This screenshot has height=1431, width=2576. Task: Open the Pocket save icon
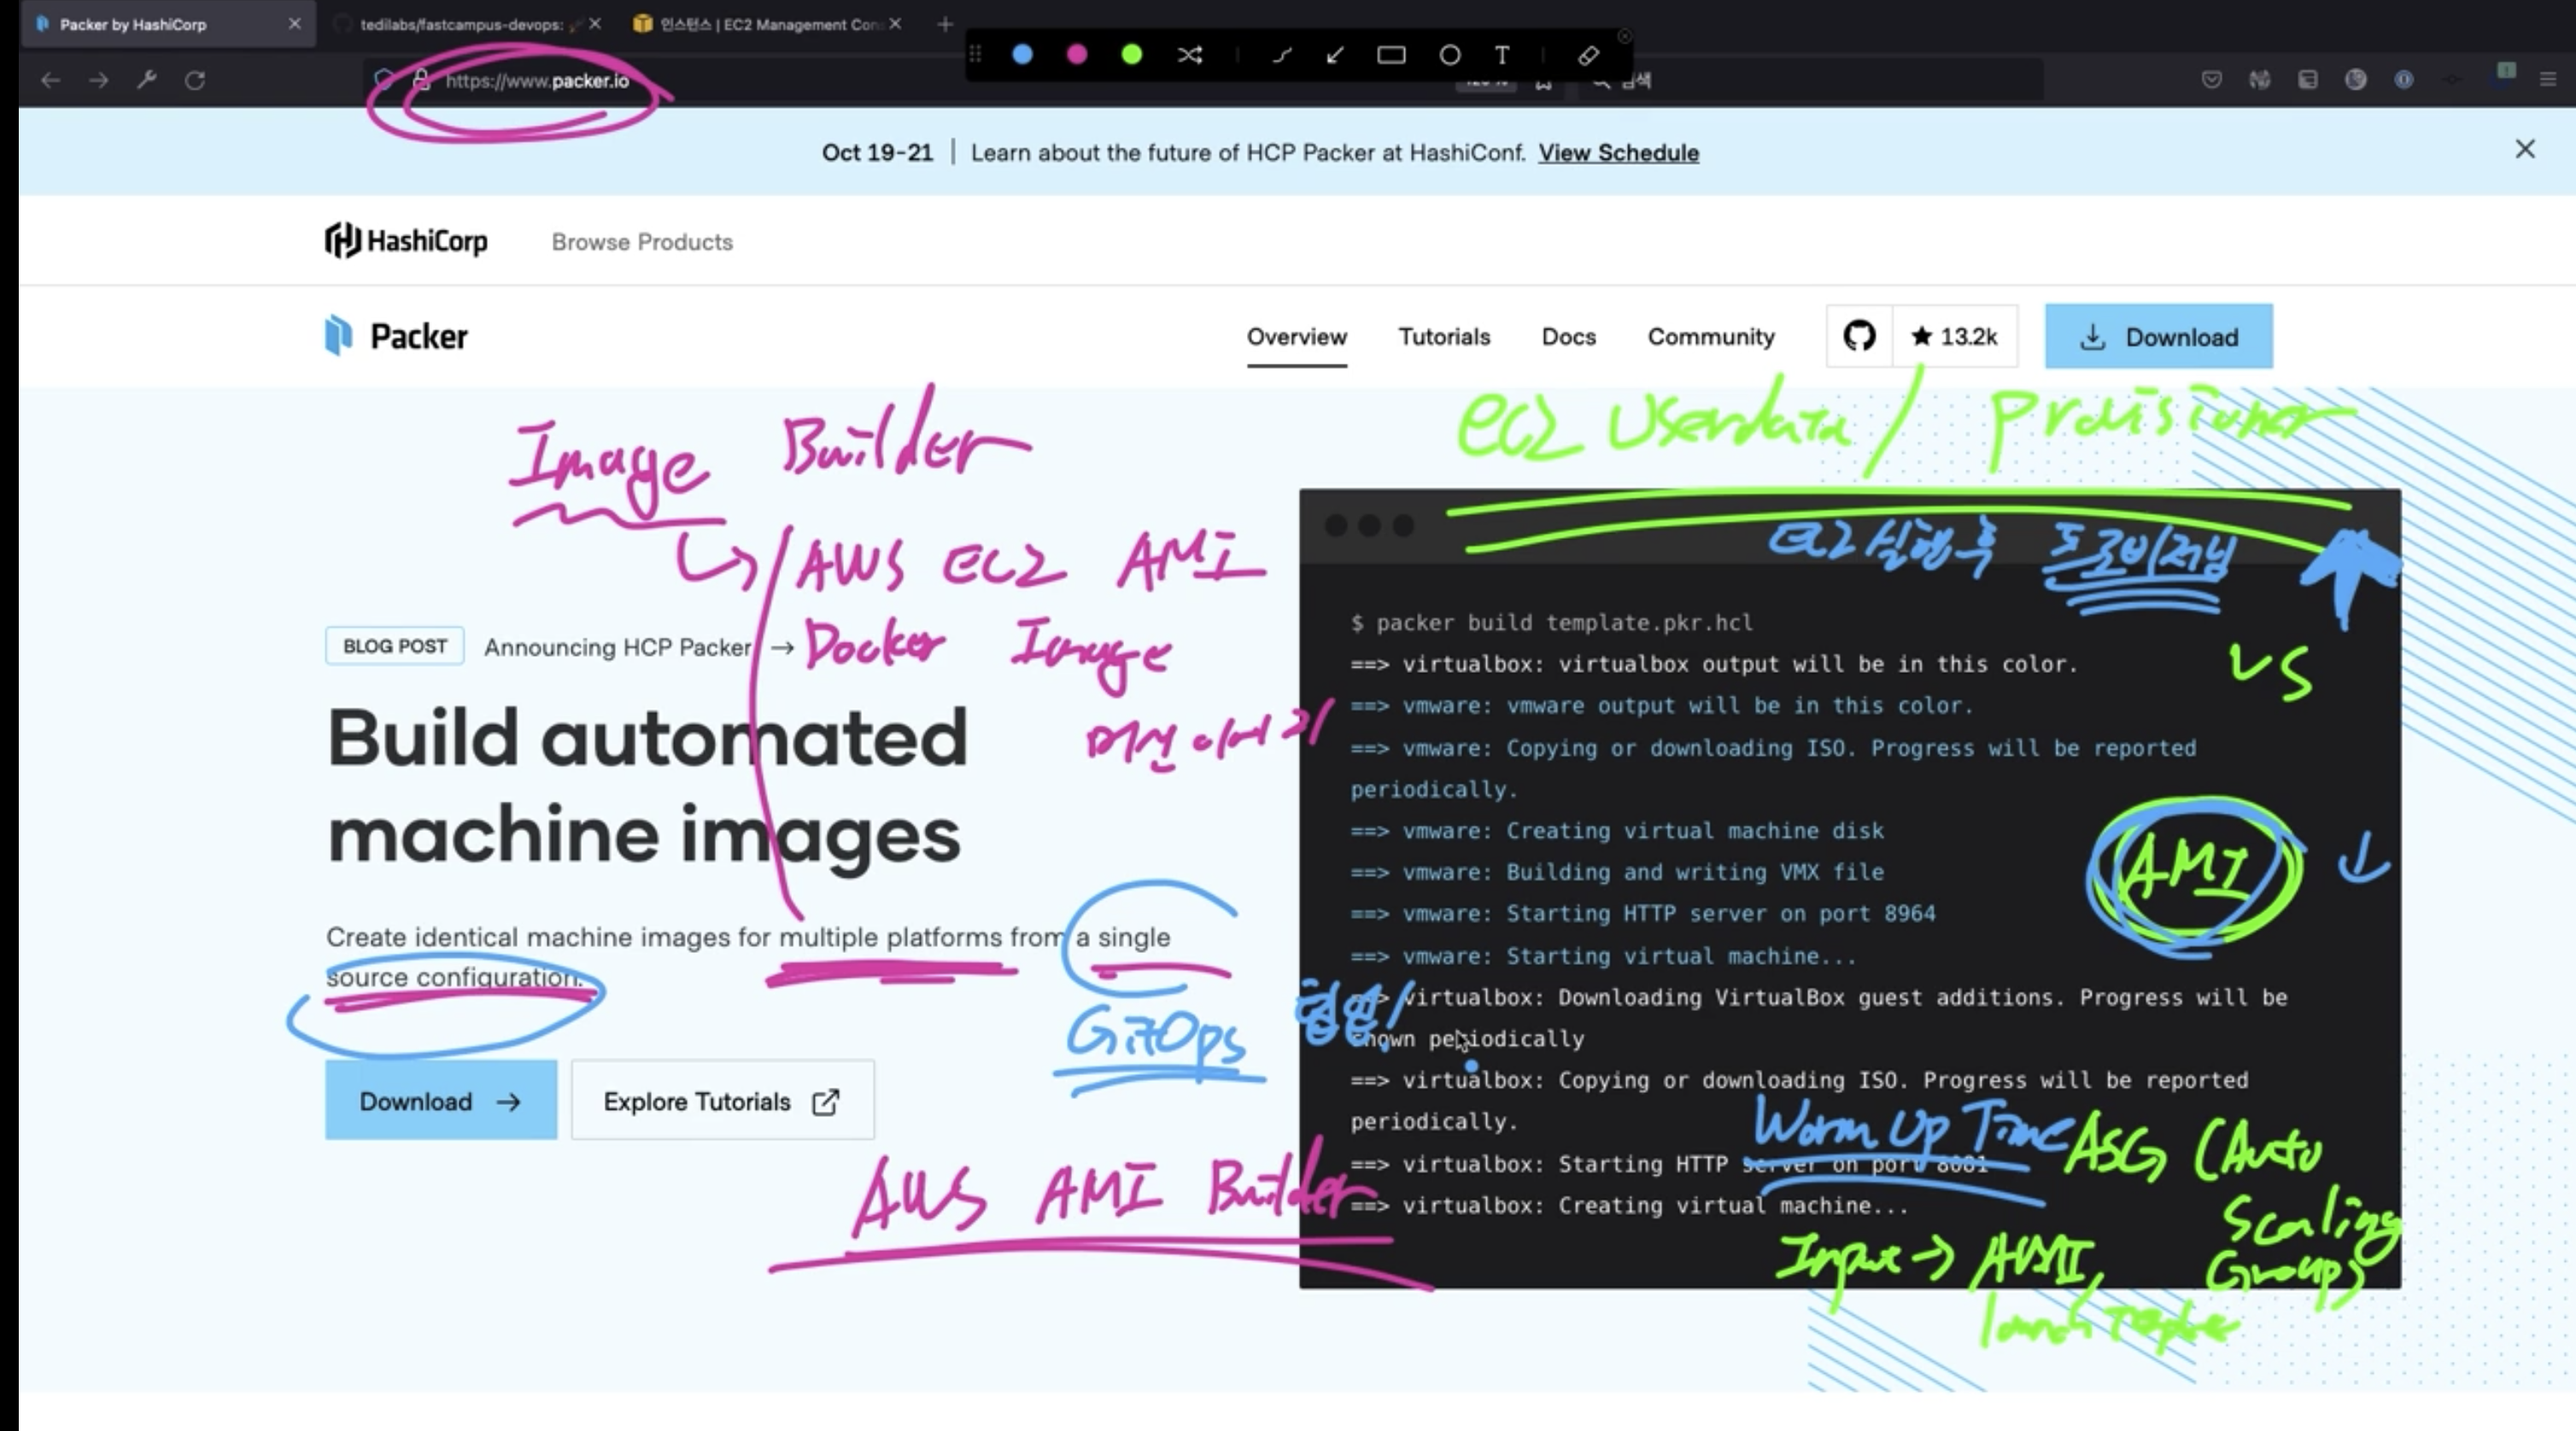click(x=2212, y=80)
